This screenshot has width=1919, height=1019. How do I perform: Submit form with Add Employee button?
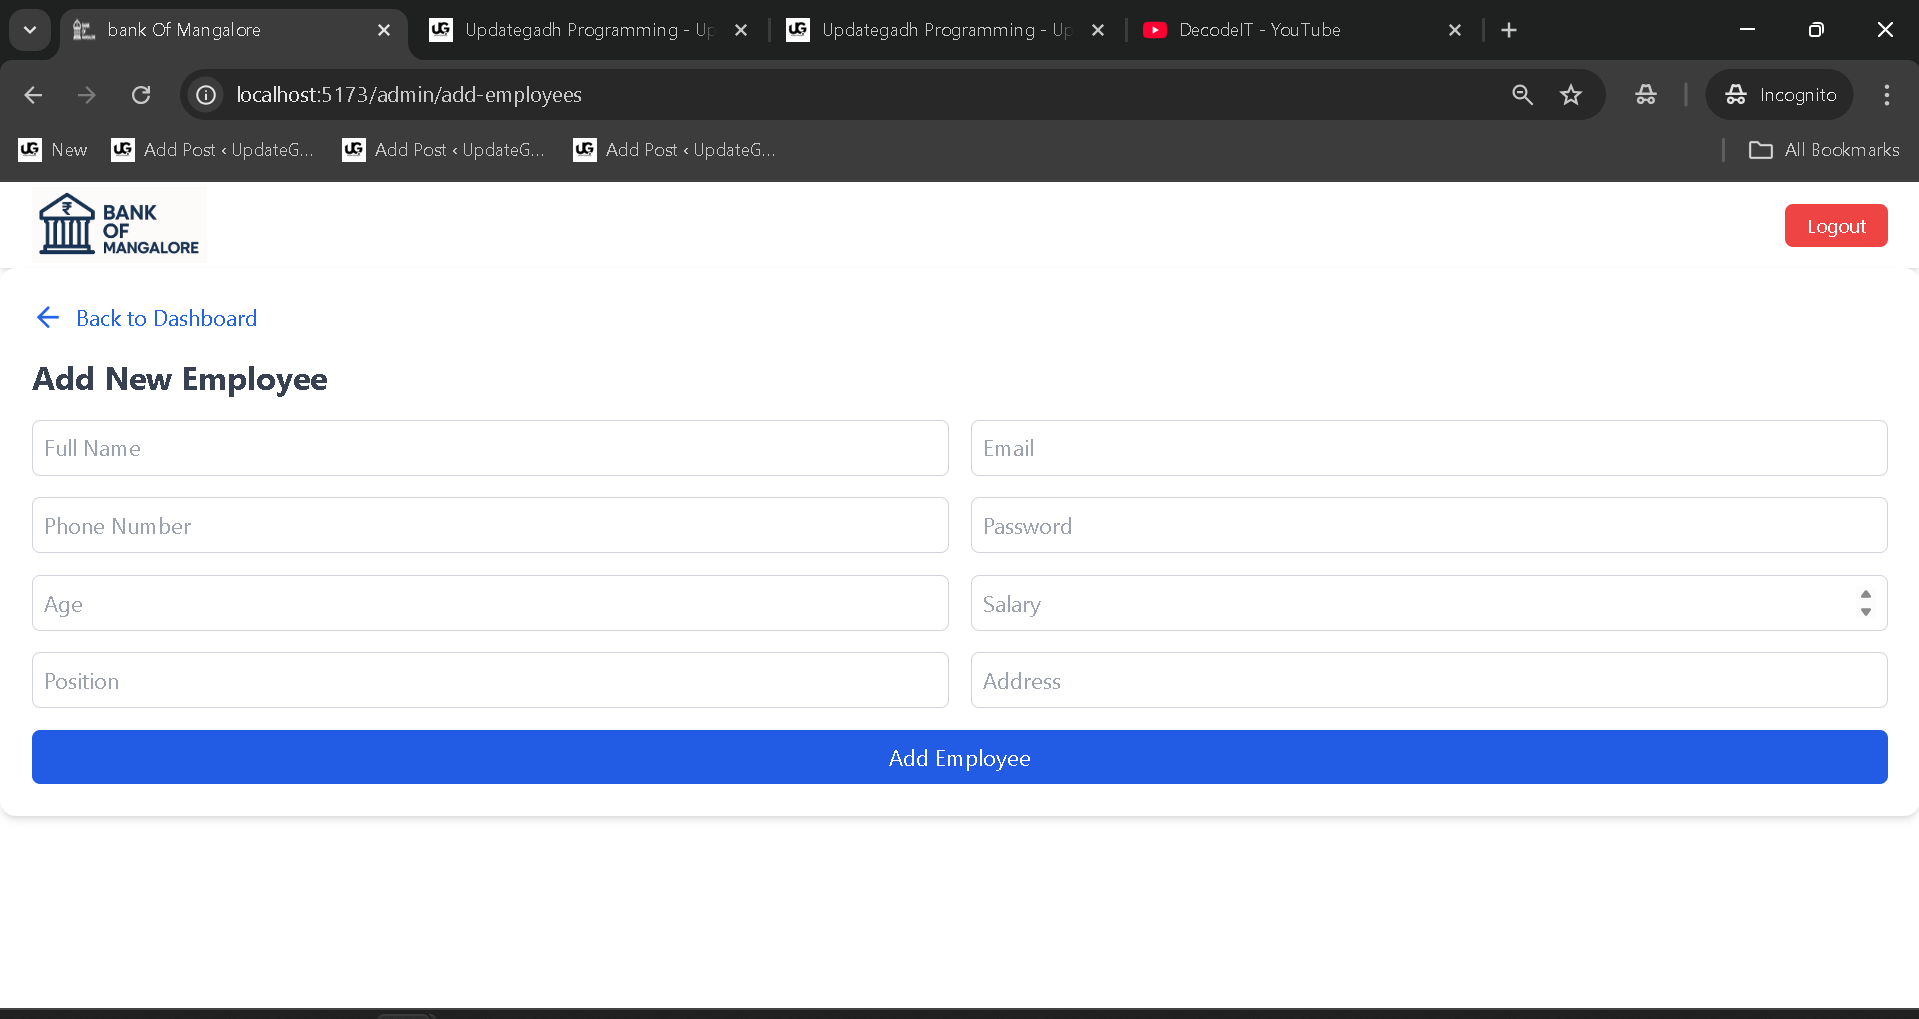[x=959, y=758]
